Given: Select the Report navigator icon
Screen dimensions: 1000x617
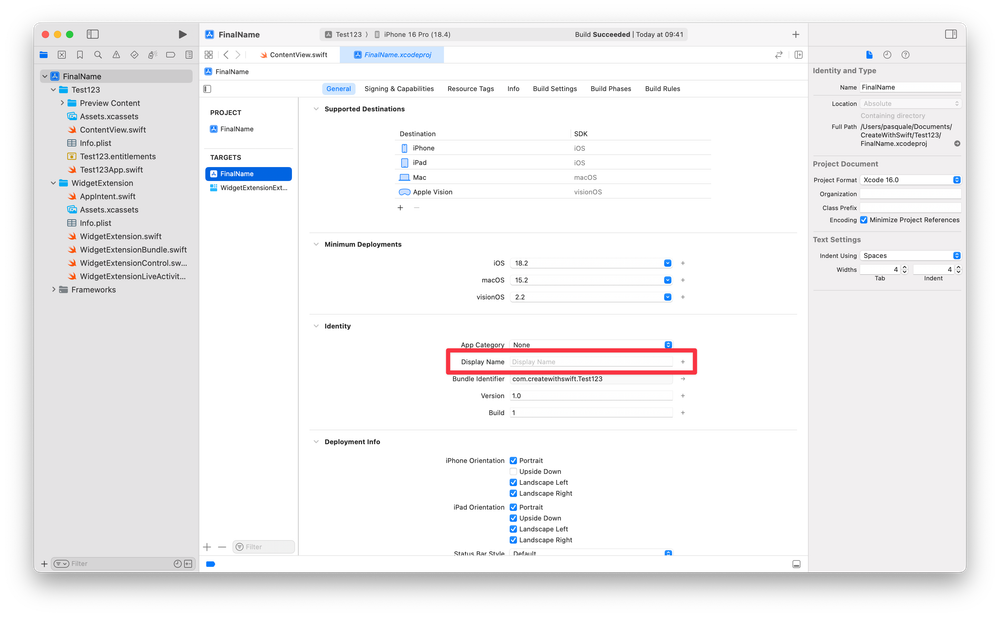Looking at the screenshot, I should 189,54.
